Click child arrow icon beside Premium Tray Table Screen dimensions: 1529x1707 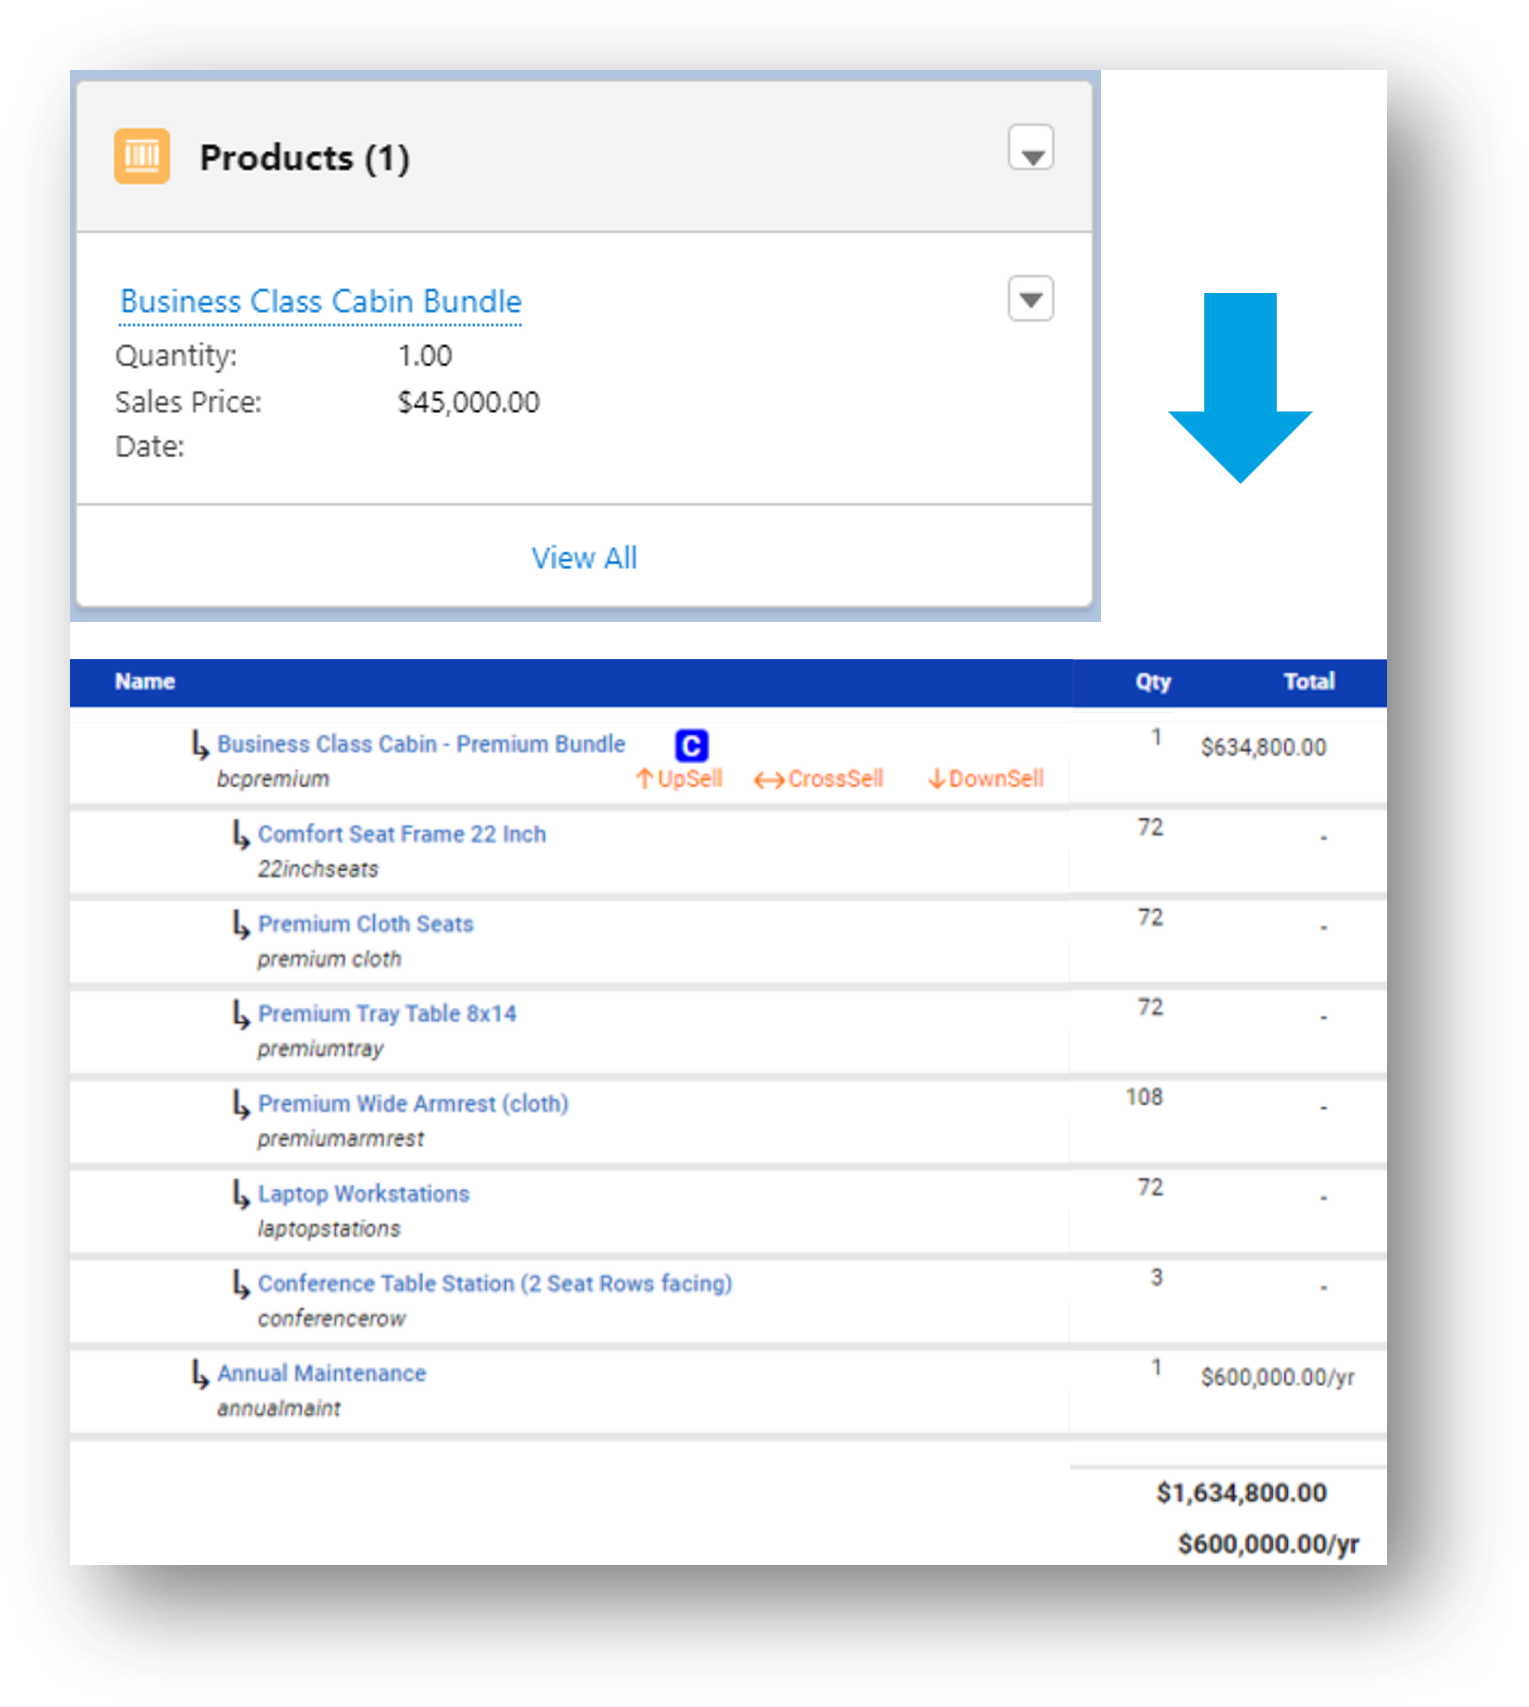(x=241, y=1015)
